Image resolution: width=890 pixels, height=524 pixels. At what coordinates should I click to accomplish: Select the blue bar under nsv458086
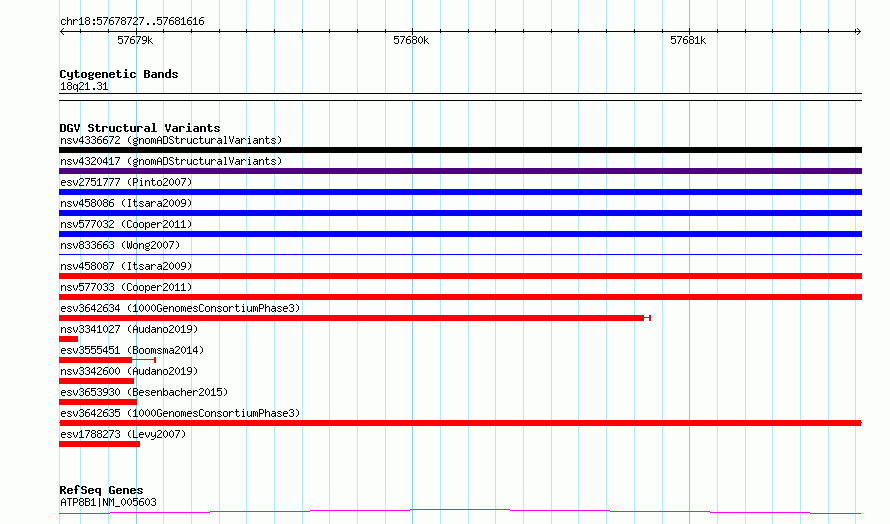460,213
